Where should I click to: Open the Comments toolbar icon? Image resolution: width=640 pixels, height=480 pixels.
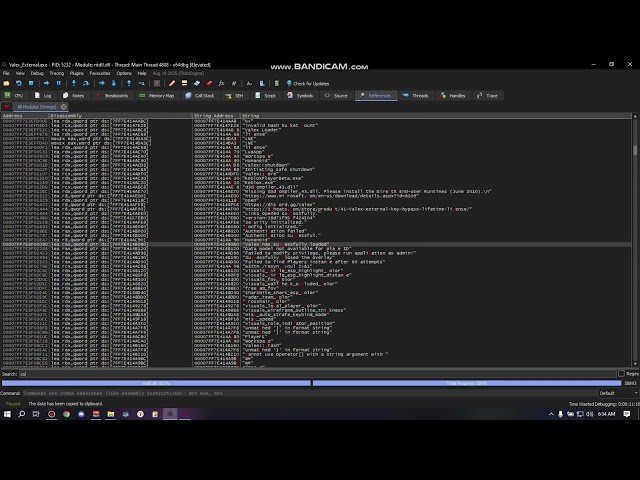tap(184, 83)
